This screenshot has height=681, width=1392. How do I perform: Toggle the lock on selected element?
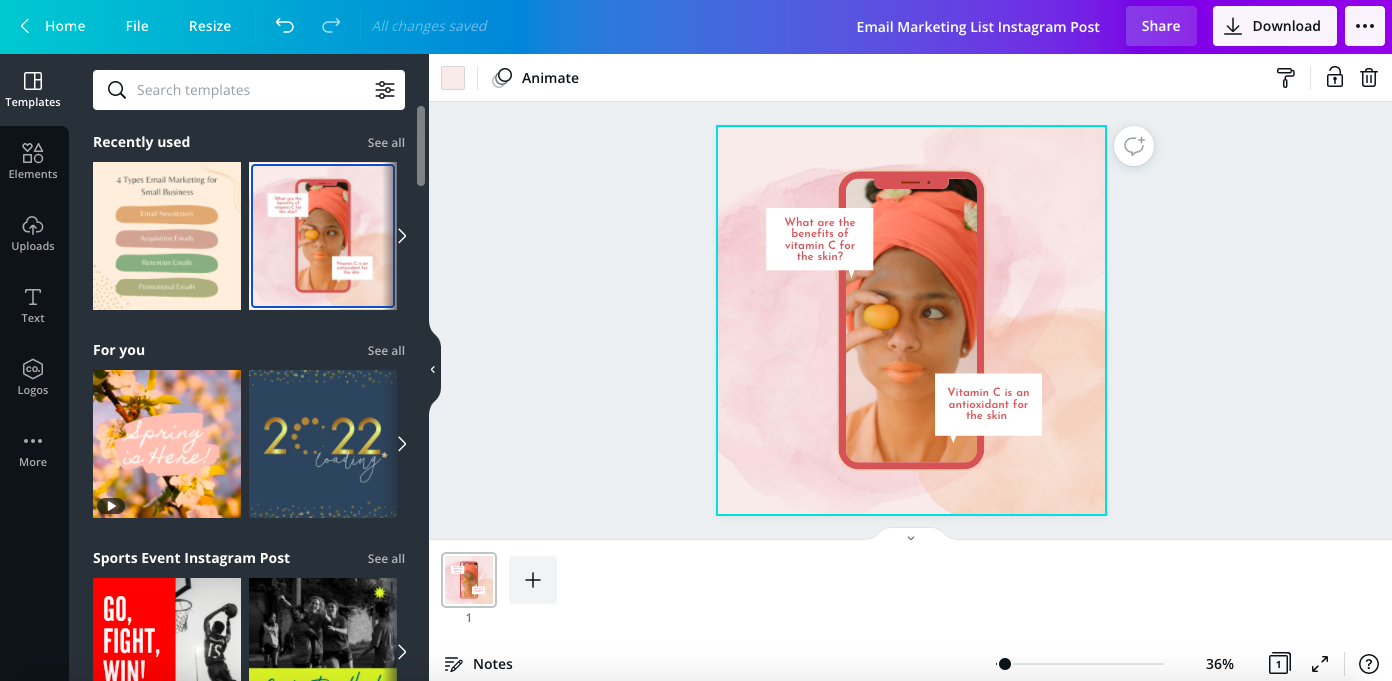coord(1334,78)
